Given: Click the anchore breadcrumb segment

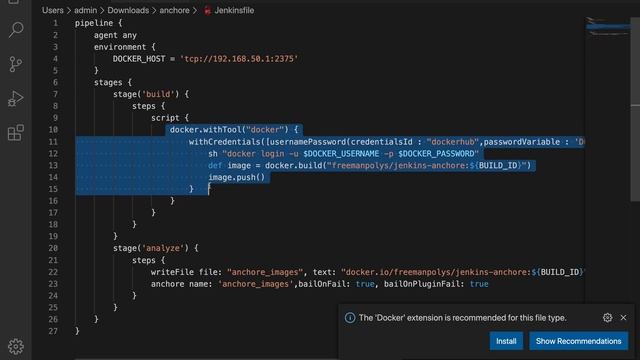Looking at the screenshot, I should [x=174, y=10].
